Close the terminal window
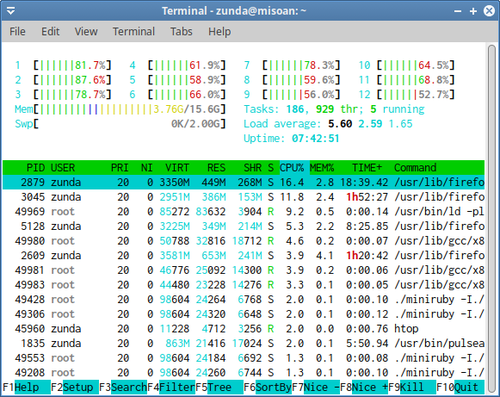 tap(489, 11)
